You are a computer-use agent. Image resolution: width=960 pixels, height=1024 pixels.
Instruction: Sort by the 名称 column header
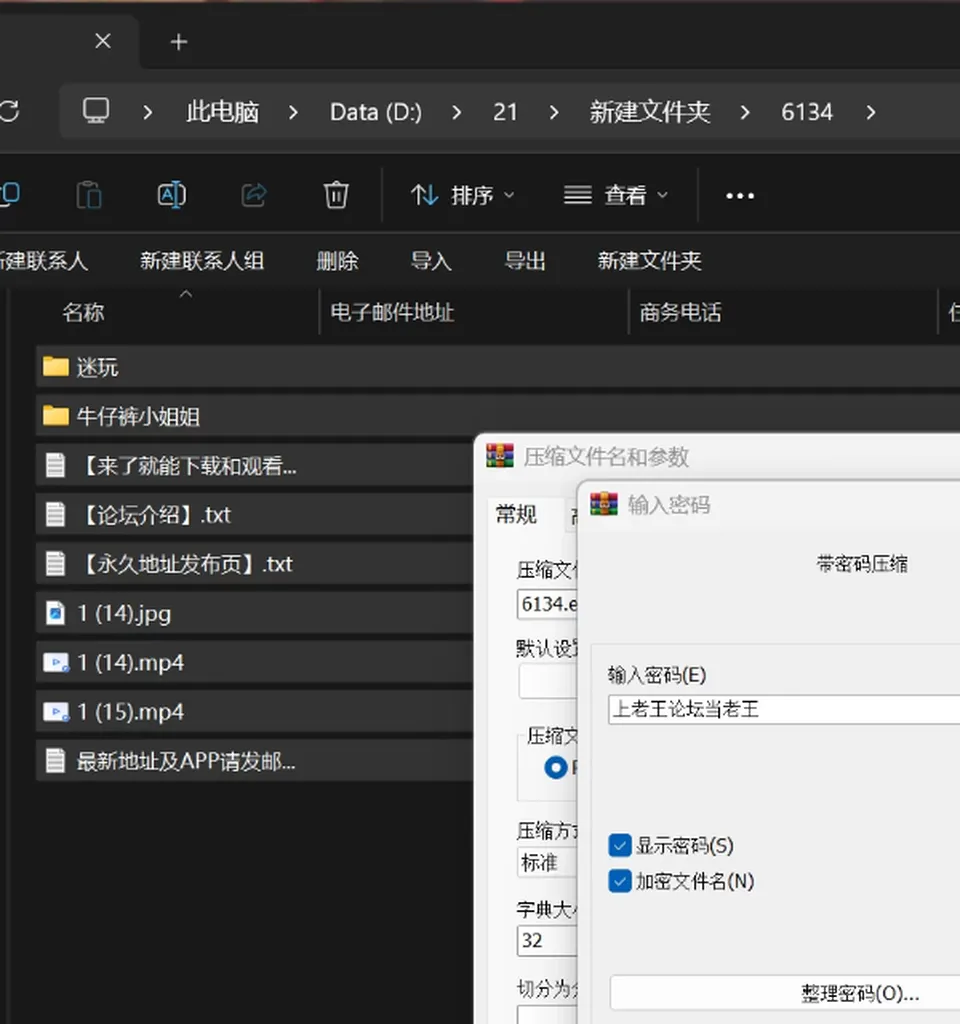click(83, 312)
